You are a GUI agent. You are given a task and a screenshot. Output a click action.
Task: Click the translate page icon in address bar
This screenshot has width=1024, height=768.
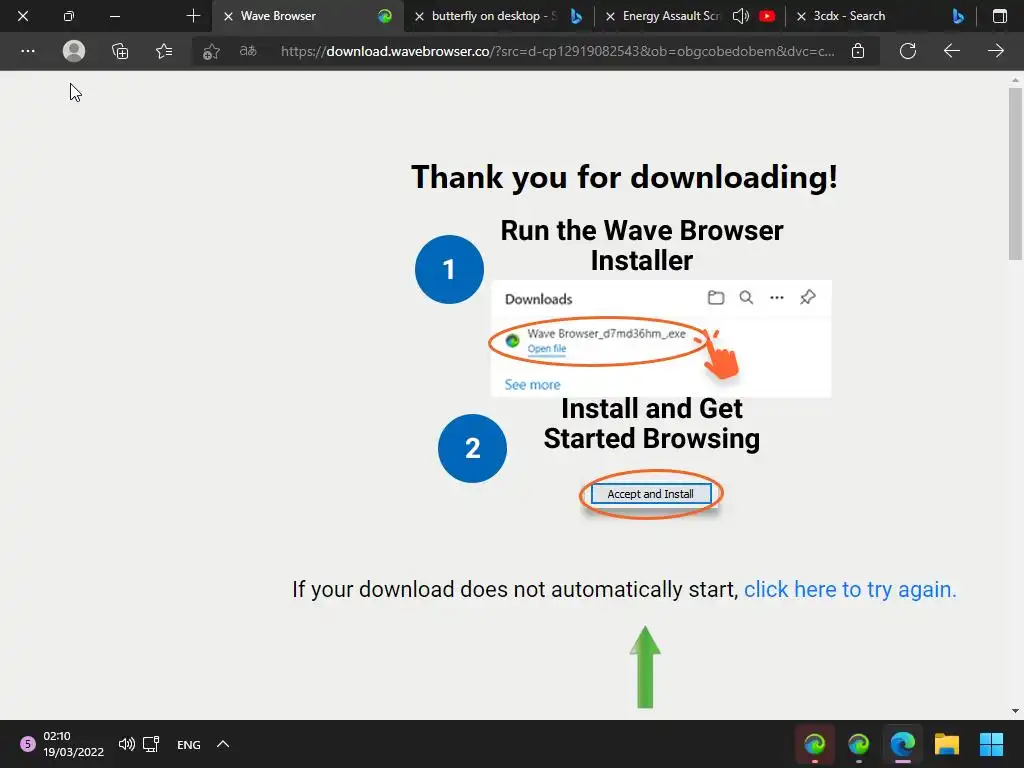tap(248, 51)
